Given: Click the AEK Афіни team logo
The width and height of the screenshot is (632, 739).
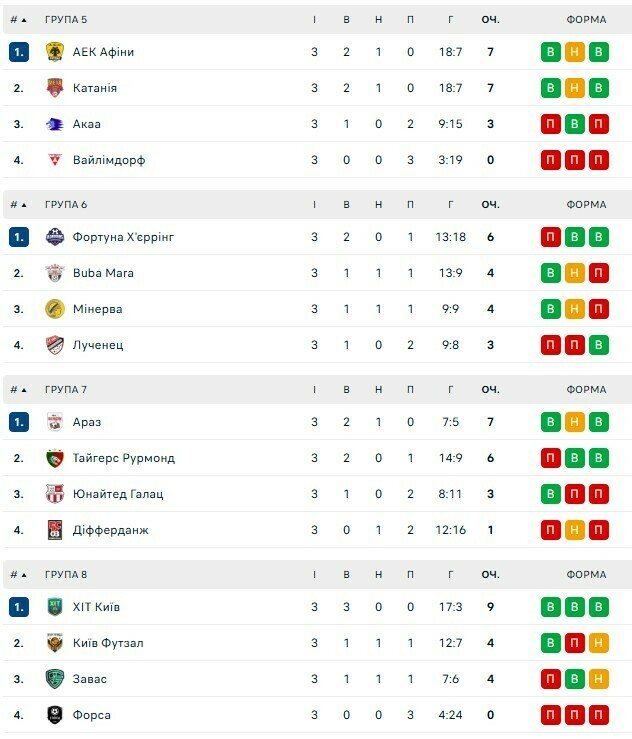Looking at the screenshot, I should (x=55, y=52).
